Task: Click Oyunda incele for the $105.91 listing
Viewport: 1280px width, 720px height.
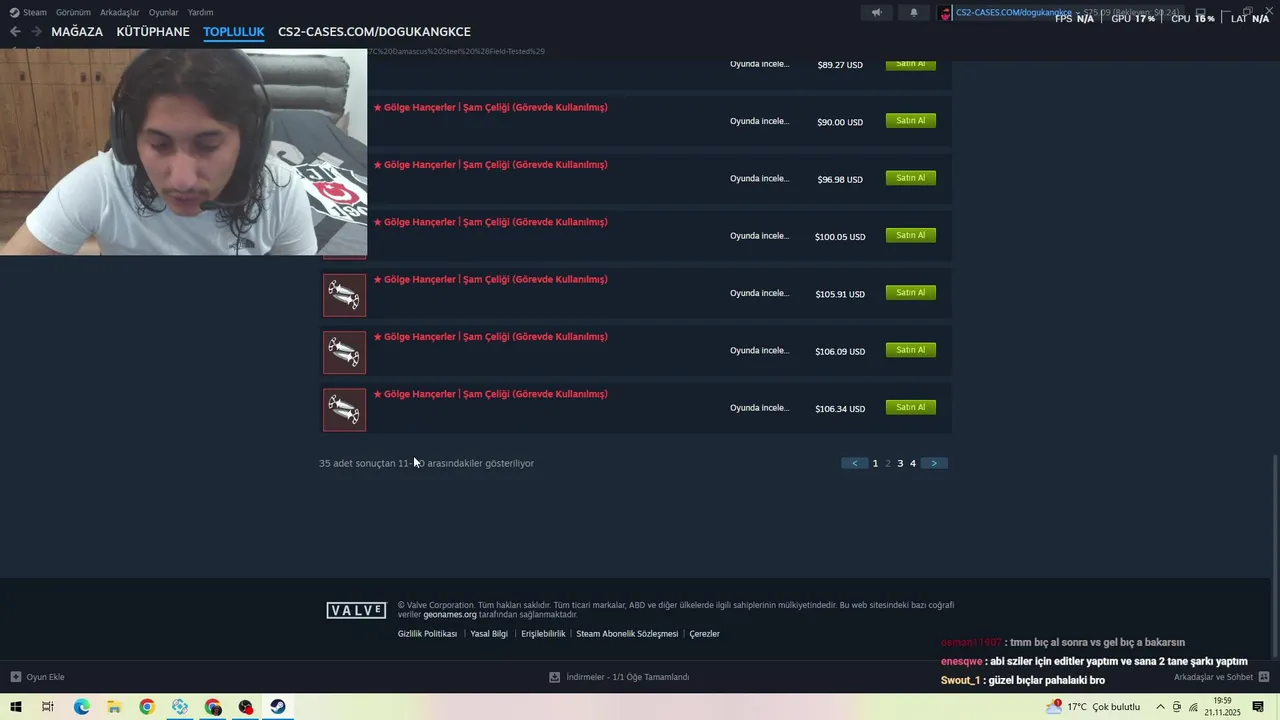Action: [759, 293]
